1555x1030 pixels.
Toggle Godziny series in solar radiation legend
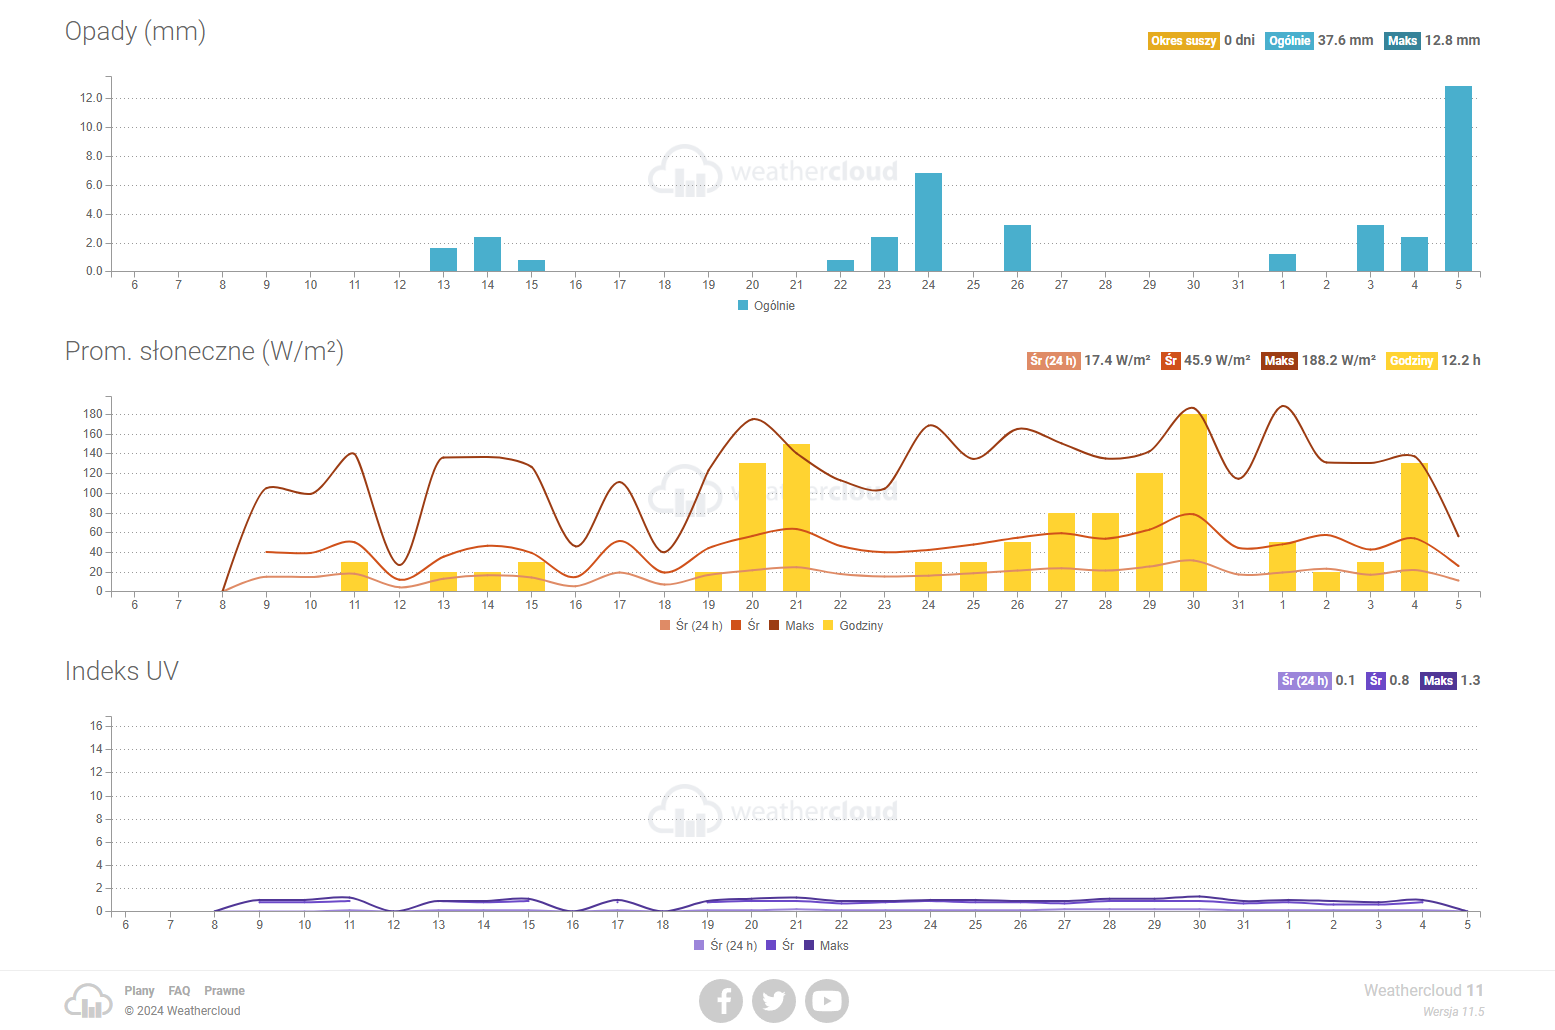(853, 626)
